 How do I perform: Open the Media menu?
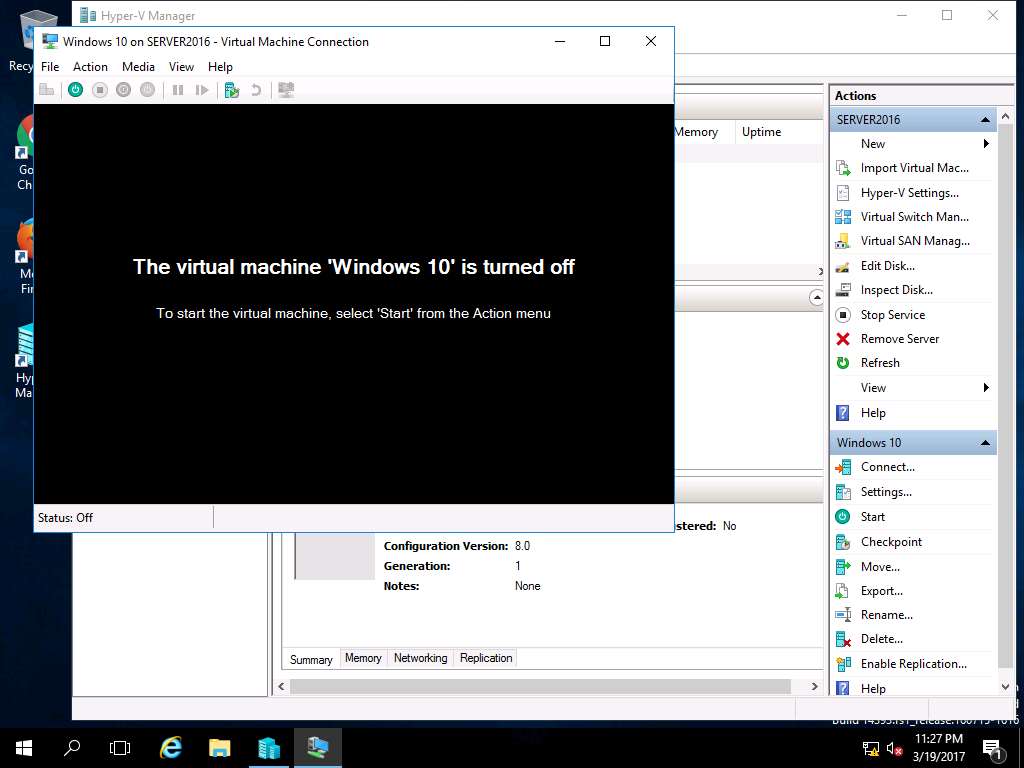[138, 67]
